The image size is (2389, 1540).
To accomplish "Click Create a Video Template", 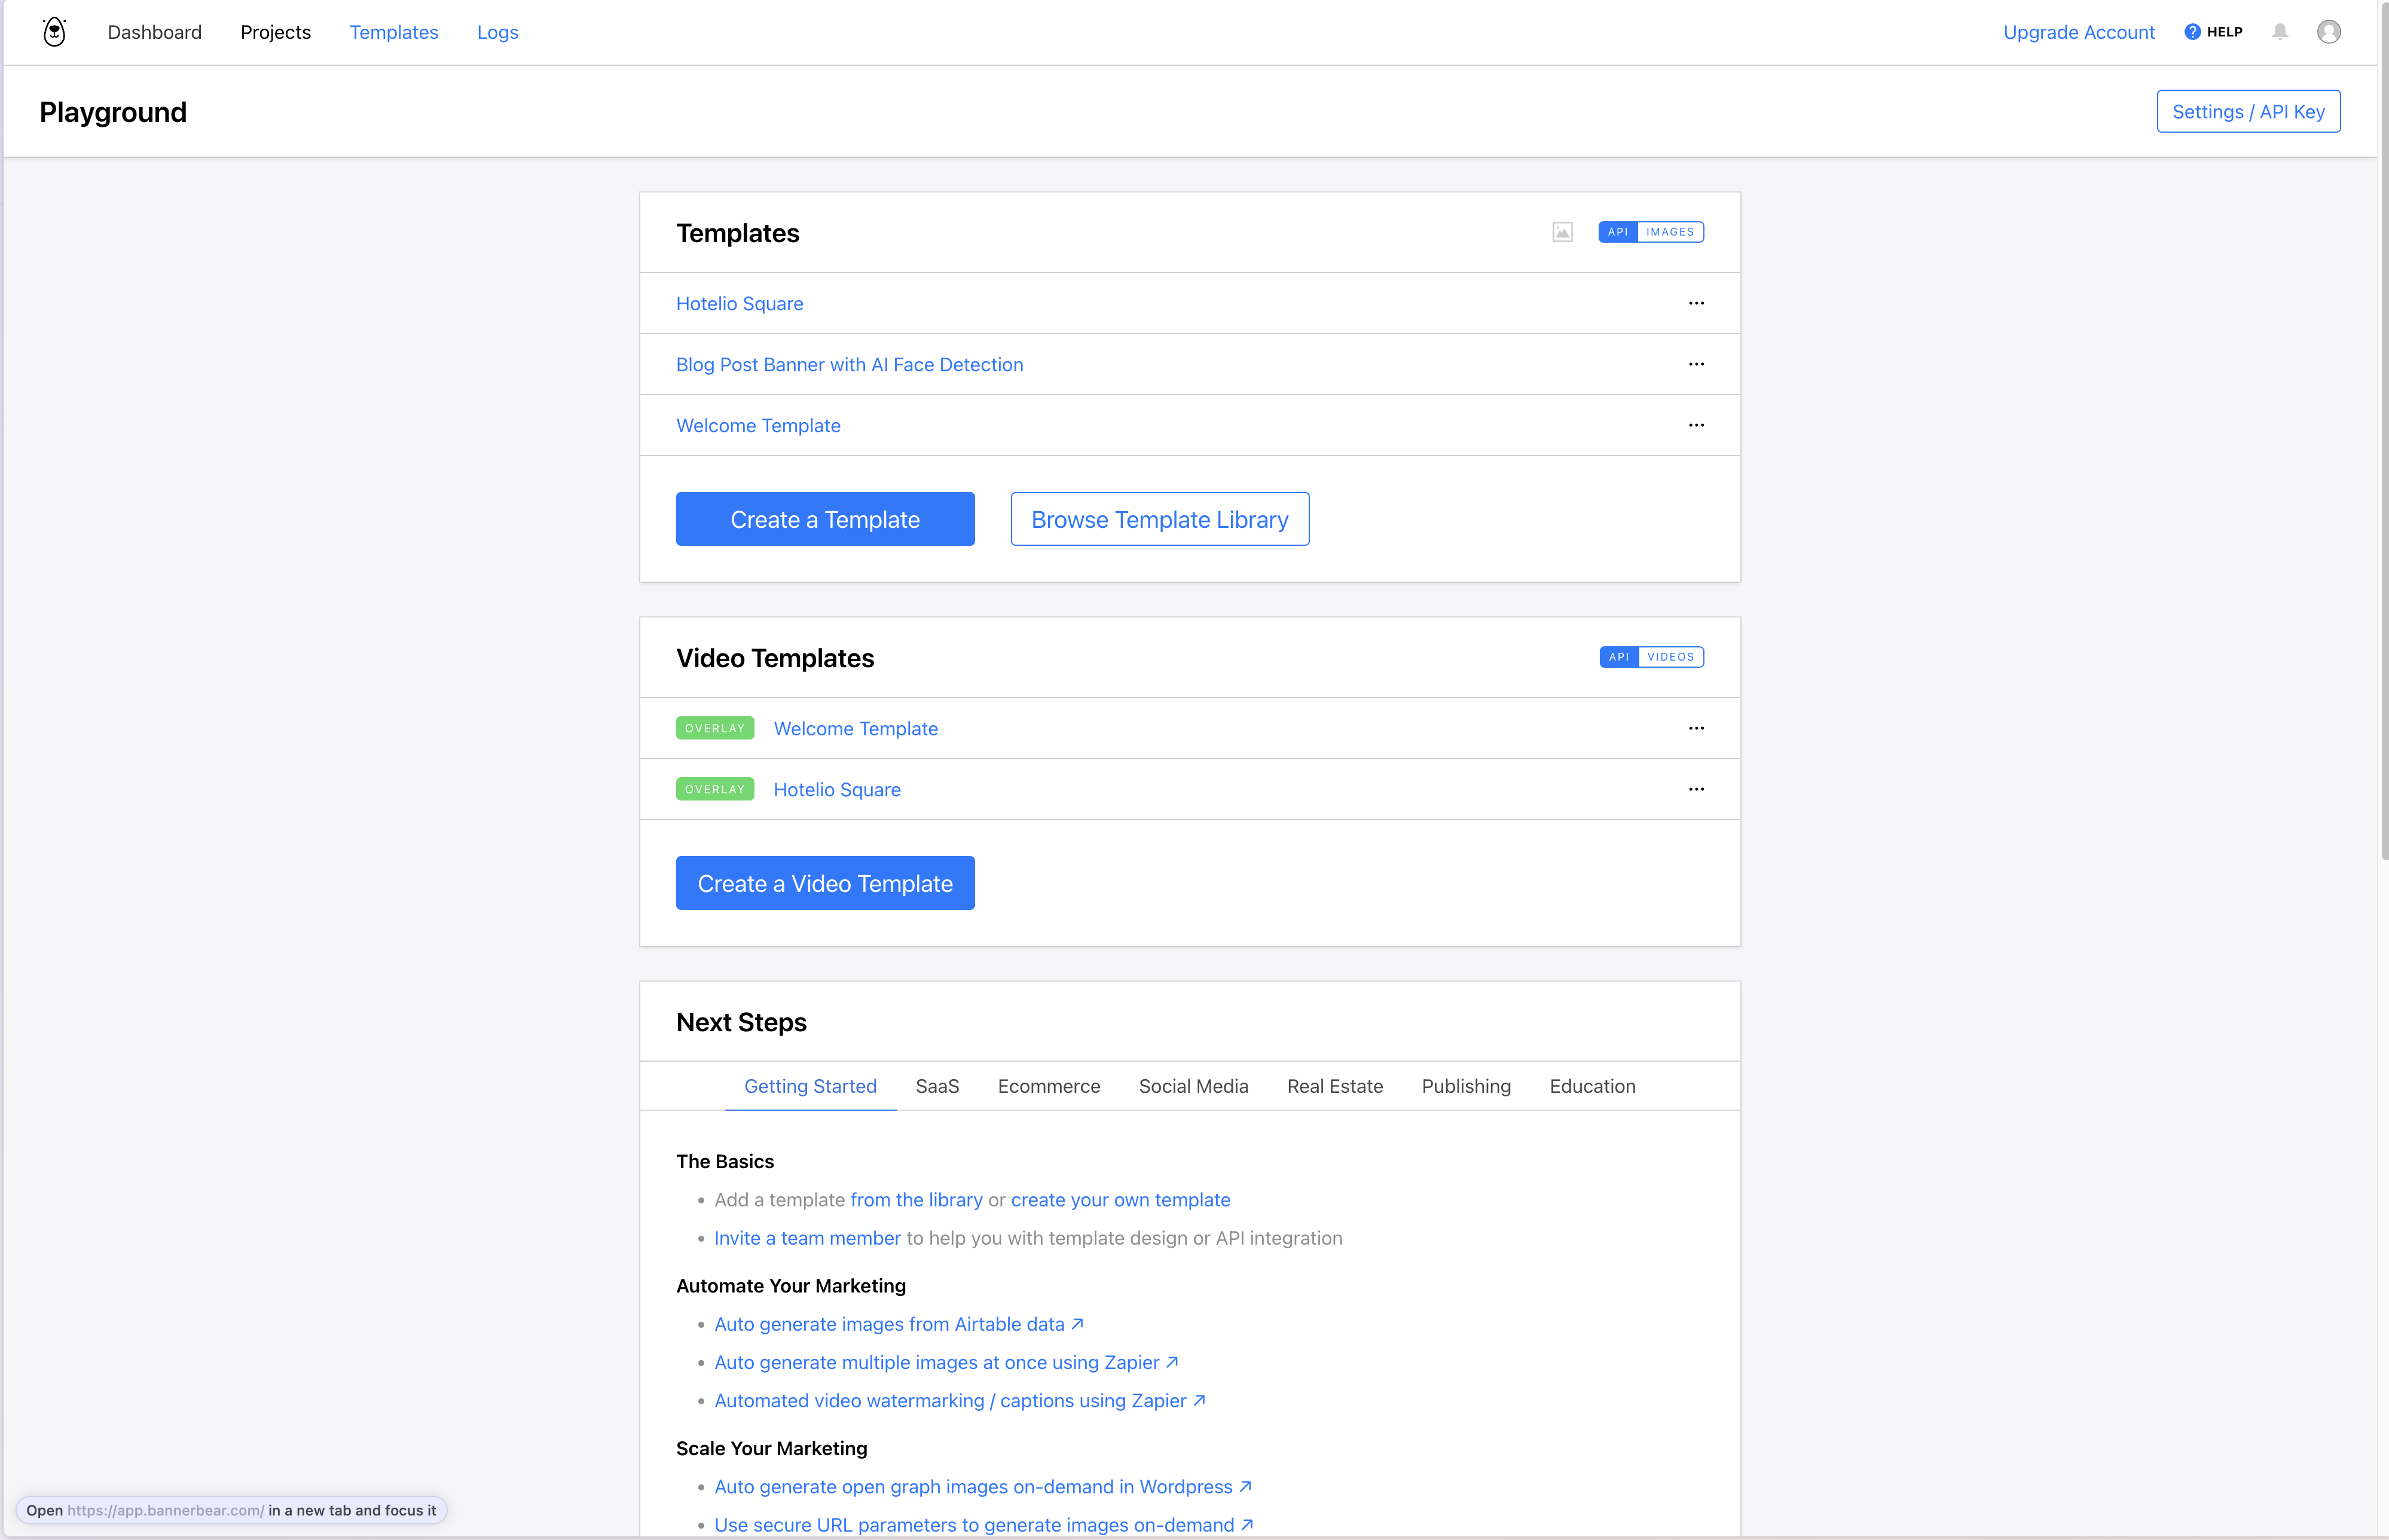I will (x=825, y=883).
